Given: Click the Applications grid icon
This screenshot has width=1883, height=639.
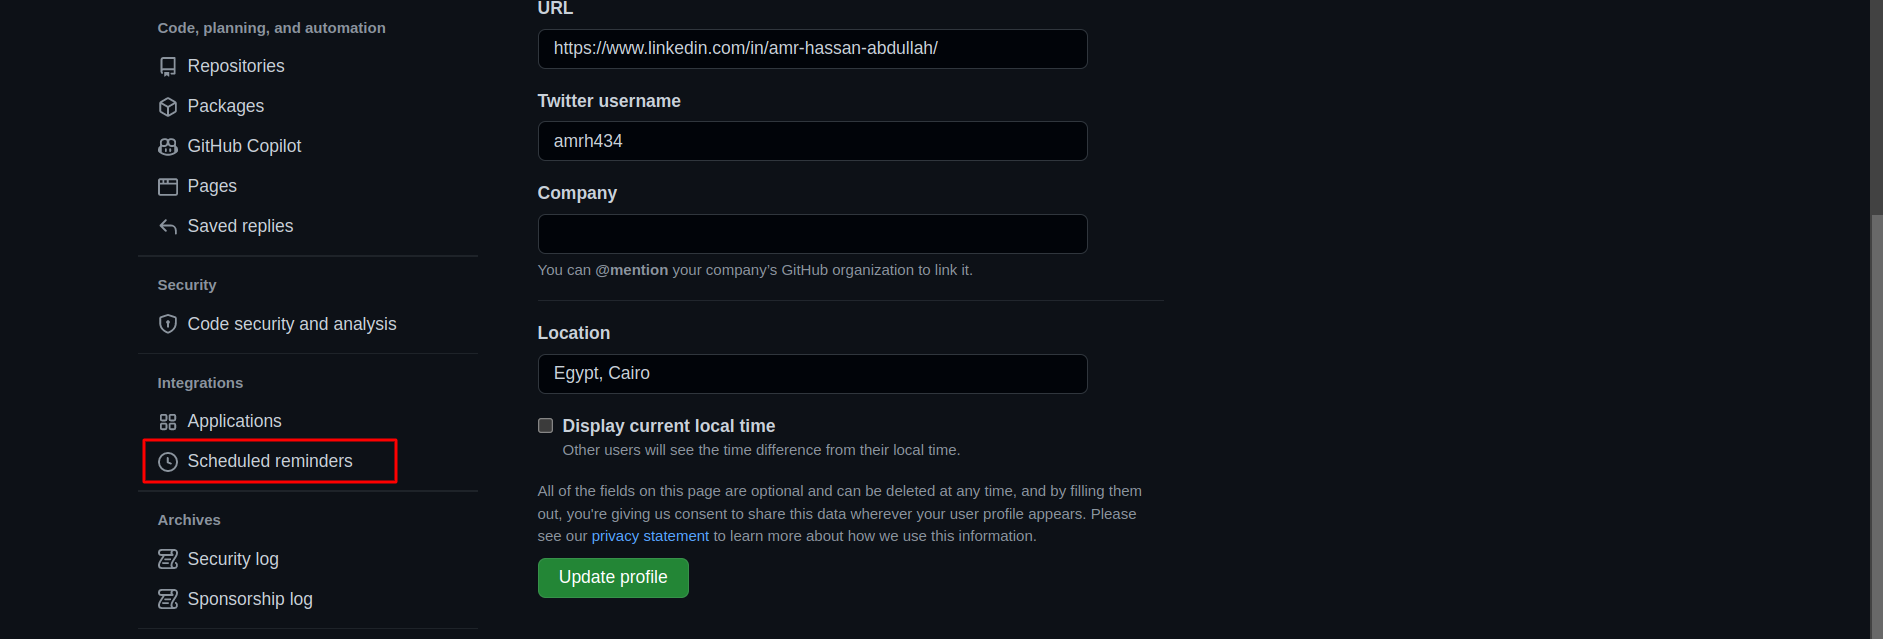Looking at the screenshot, I should click(168, 422).
